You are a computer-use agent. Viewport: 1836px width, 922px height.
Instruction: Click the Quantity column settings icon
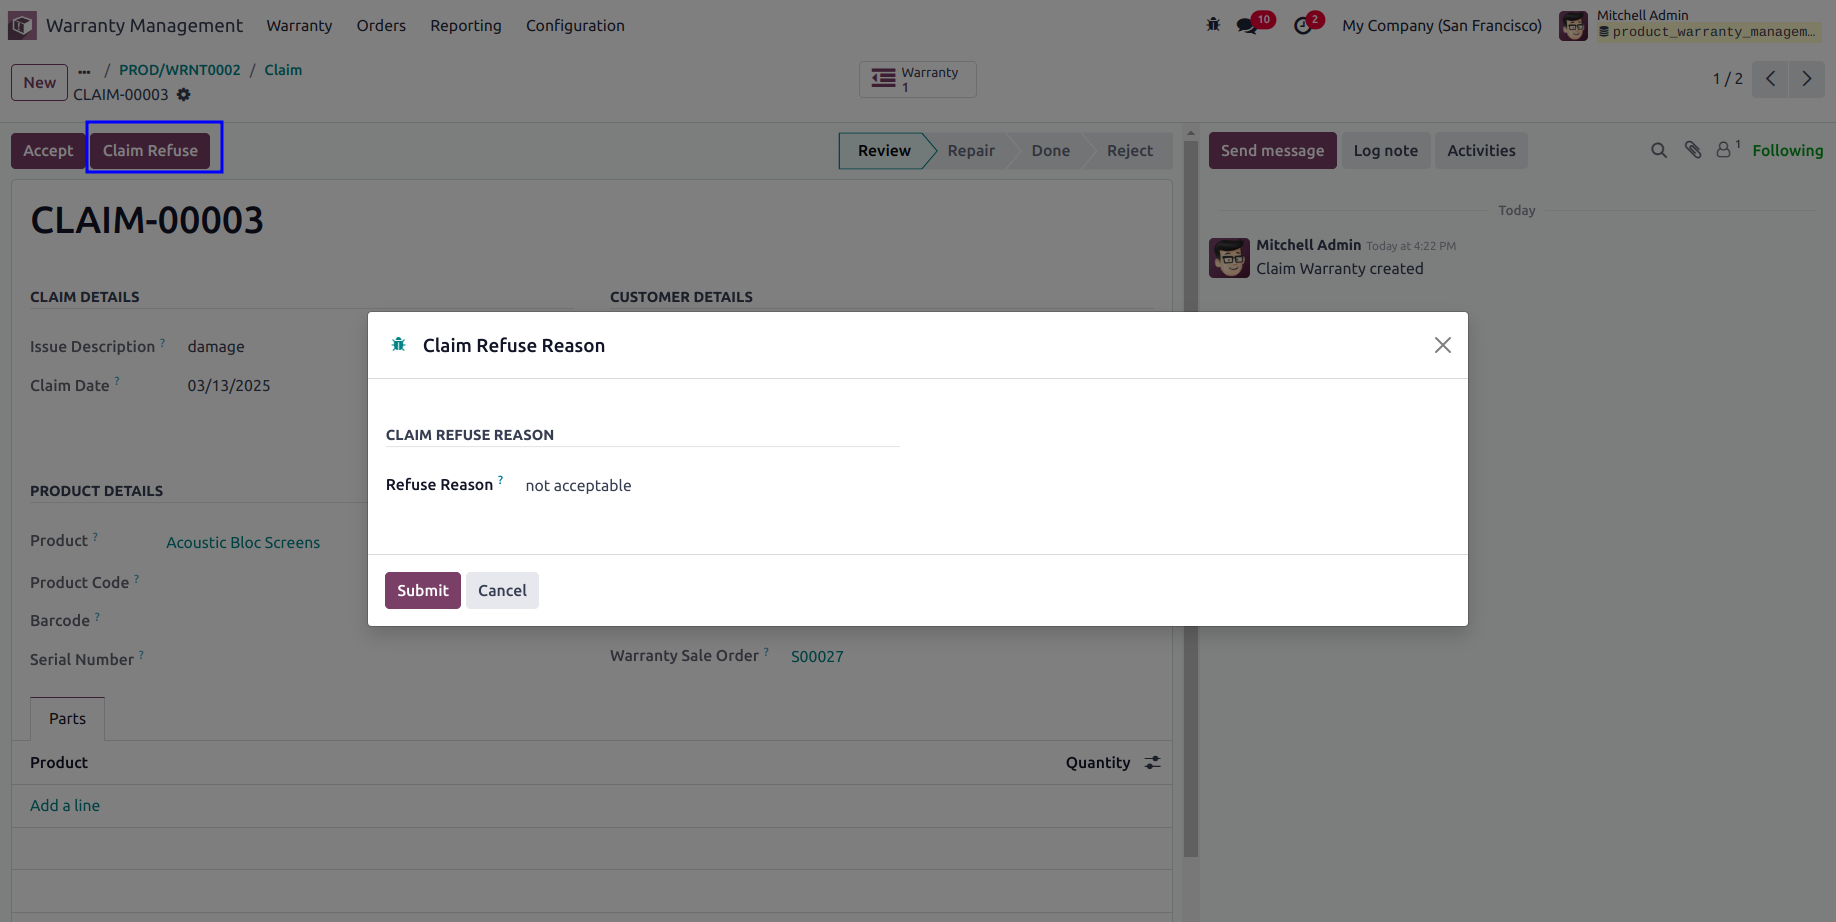(1153, 762)
